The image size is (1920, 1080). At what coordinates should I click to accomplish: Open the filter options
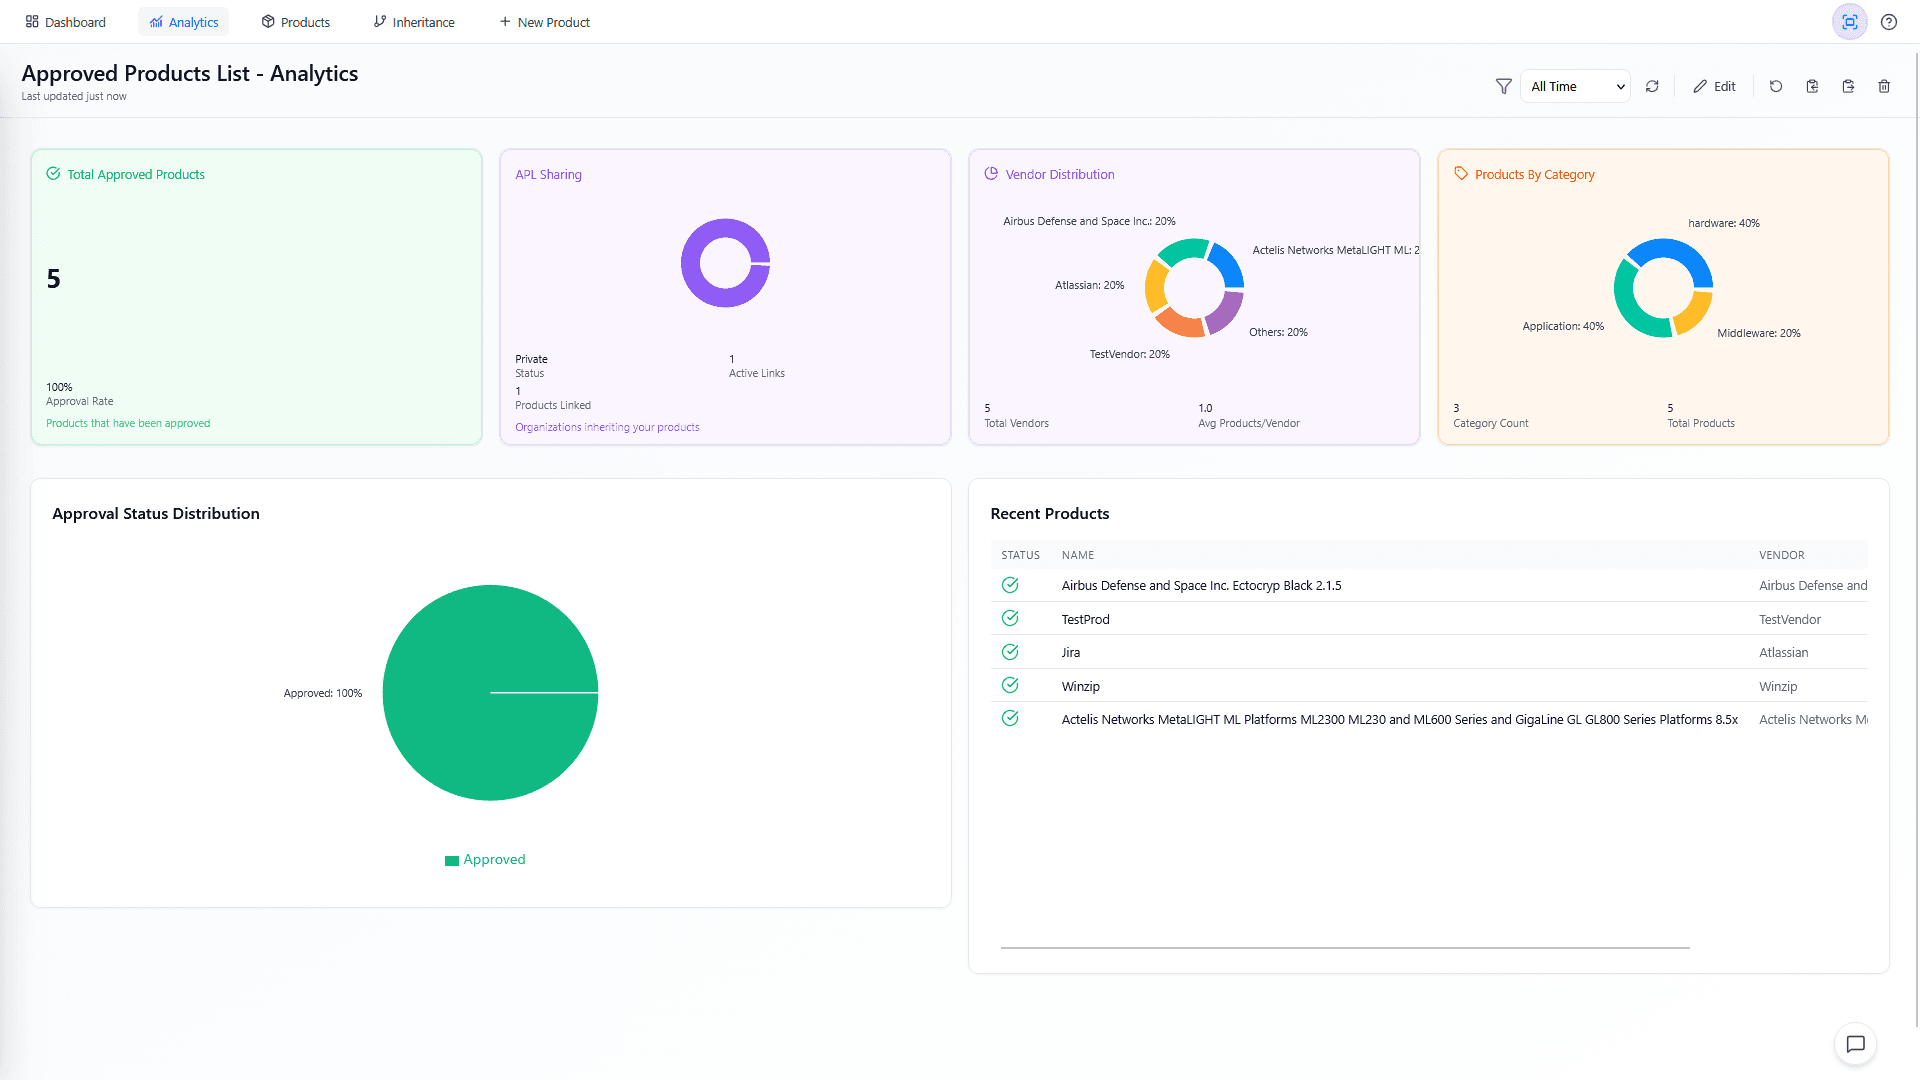pyautogui.click(x=1503, y=86)
